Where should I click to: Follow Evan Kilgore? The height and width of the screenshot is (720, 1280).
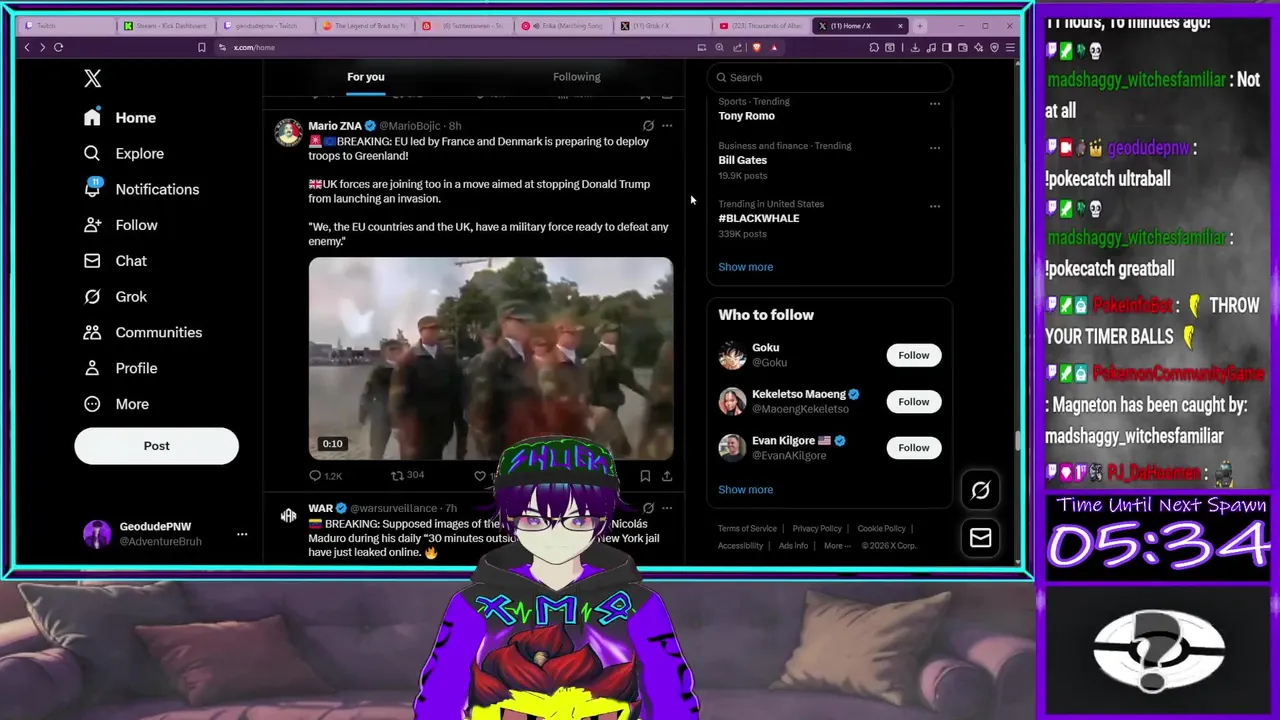point(913,447)
